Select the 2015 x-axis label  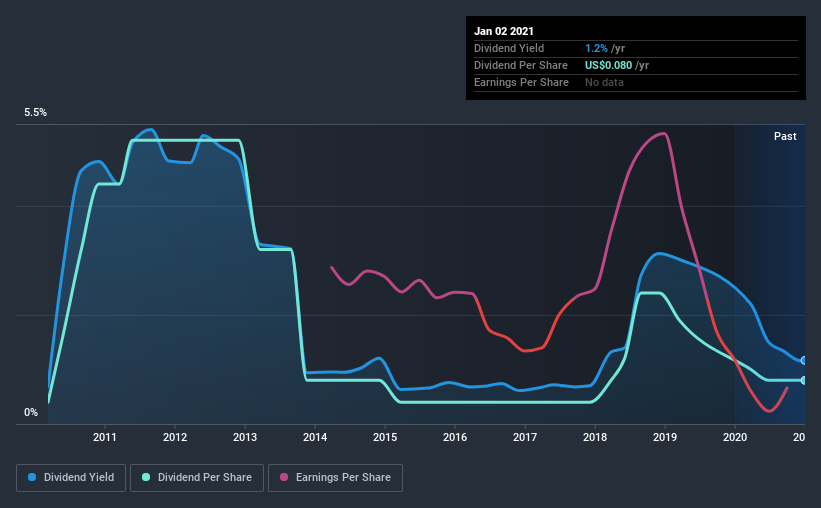click(x=385, y=437)
